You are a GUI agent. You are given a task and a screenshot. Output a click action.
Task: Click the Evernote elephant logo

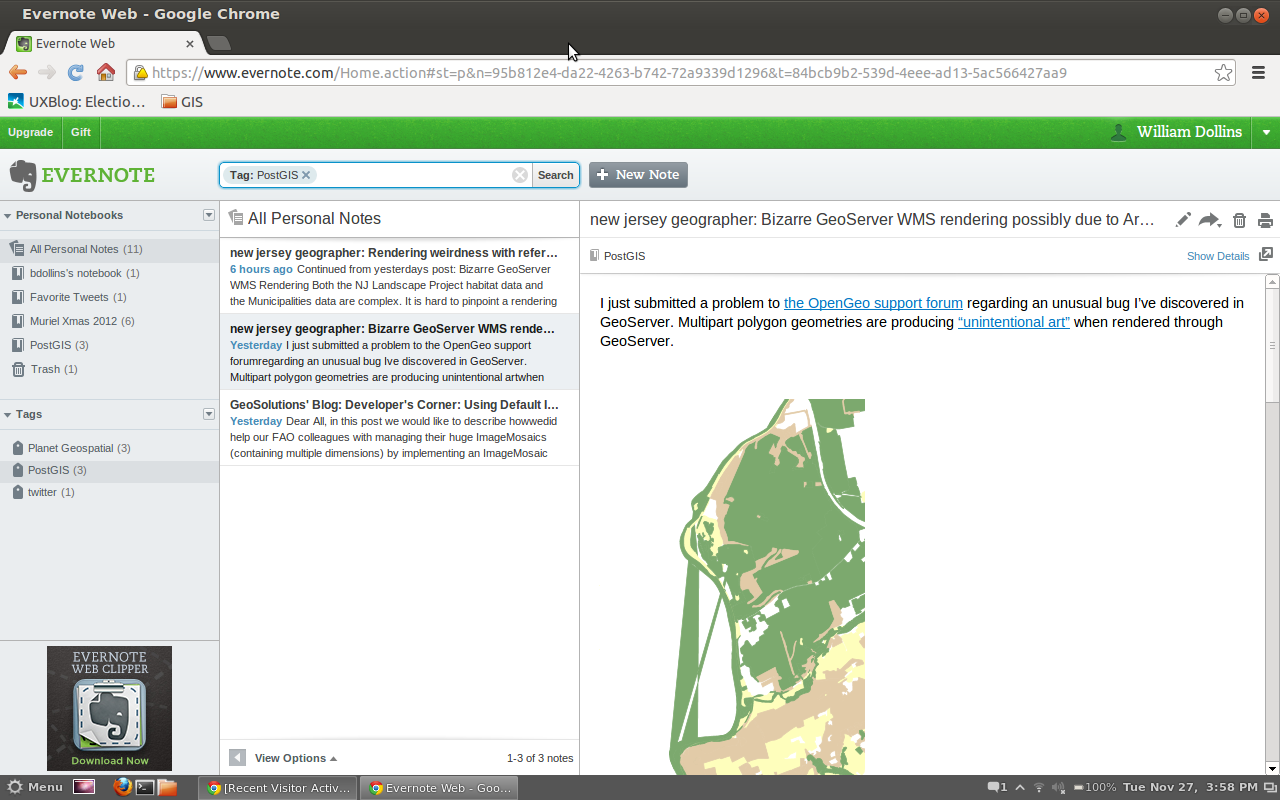[23, 175]
